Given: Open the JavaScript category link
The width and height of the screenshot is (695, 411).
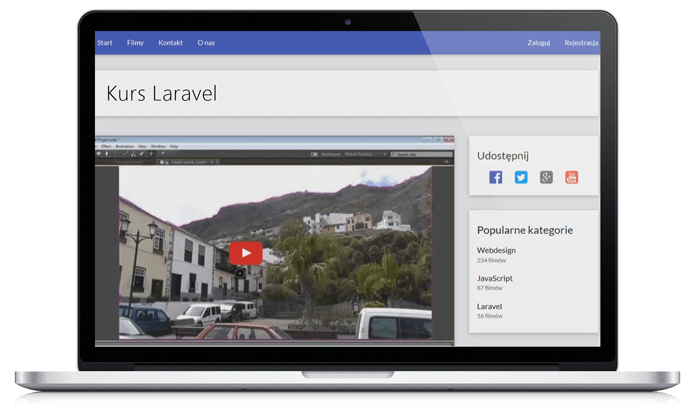Looking at the screenshot, I should (496, 278).
